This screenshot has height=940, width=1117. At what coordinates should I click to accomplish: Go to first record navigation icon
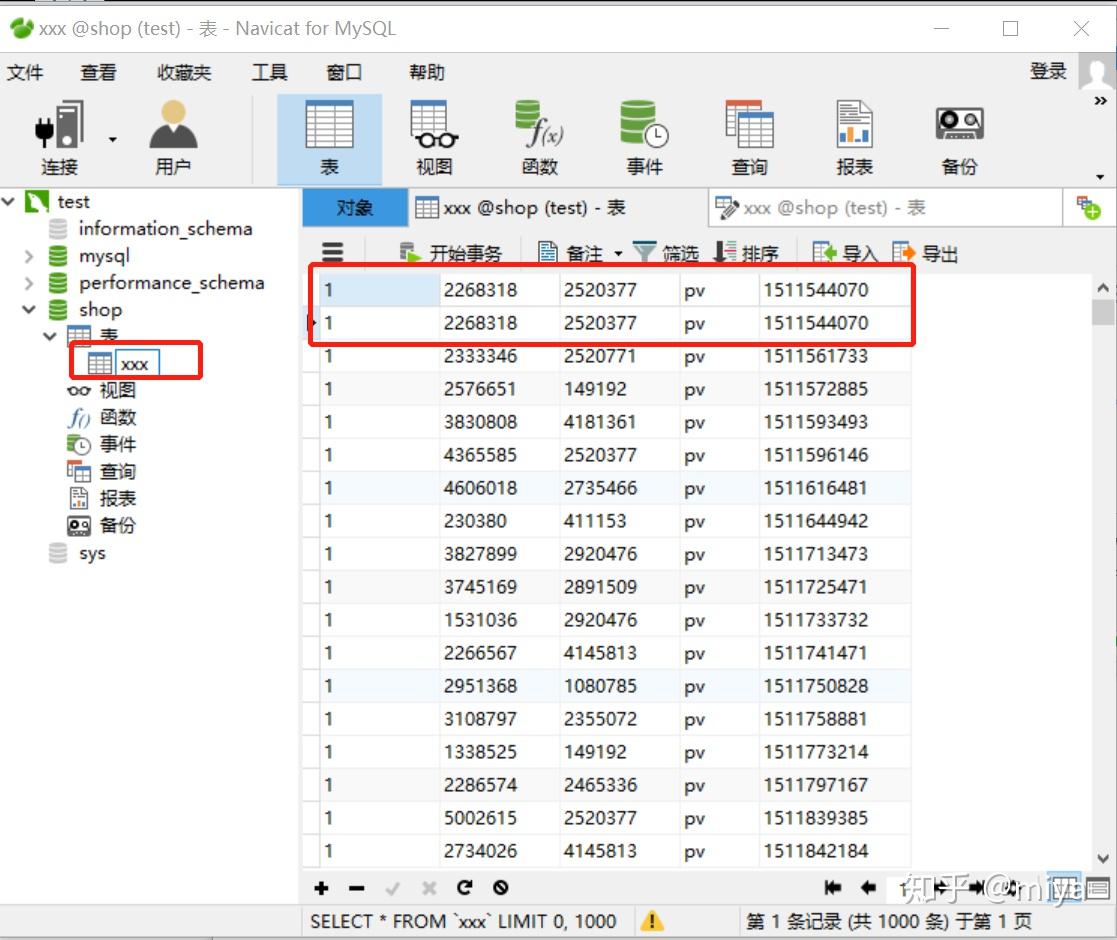click(x=832, y=887)
